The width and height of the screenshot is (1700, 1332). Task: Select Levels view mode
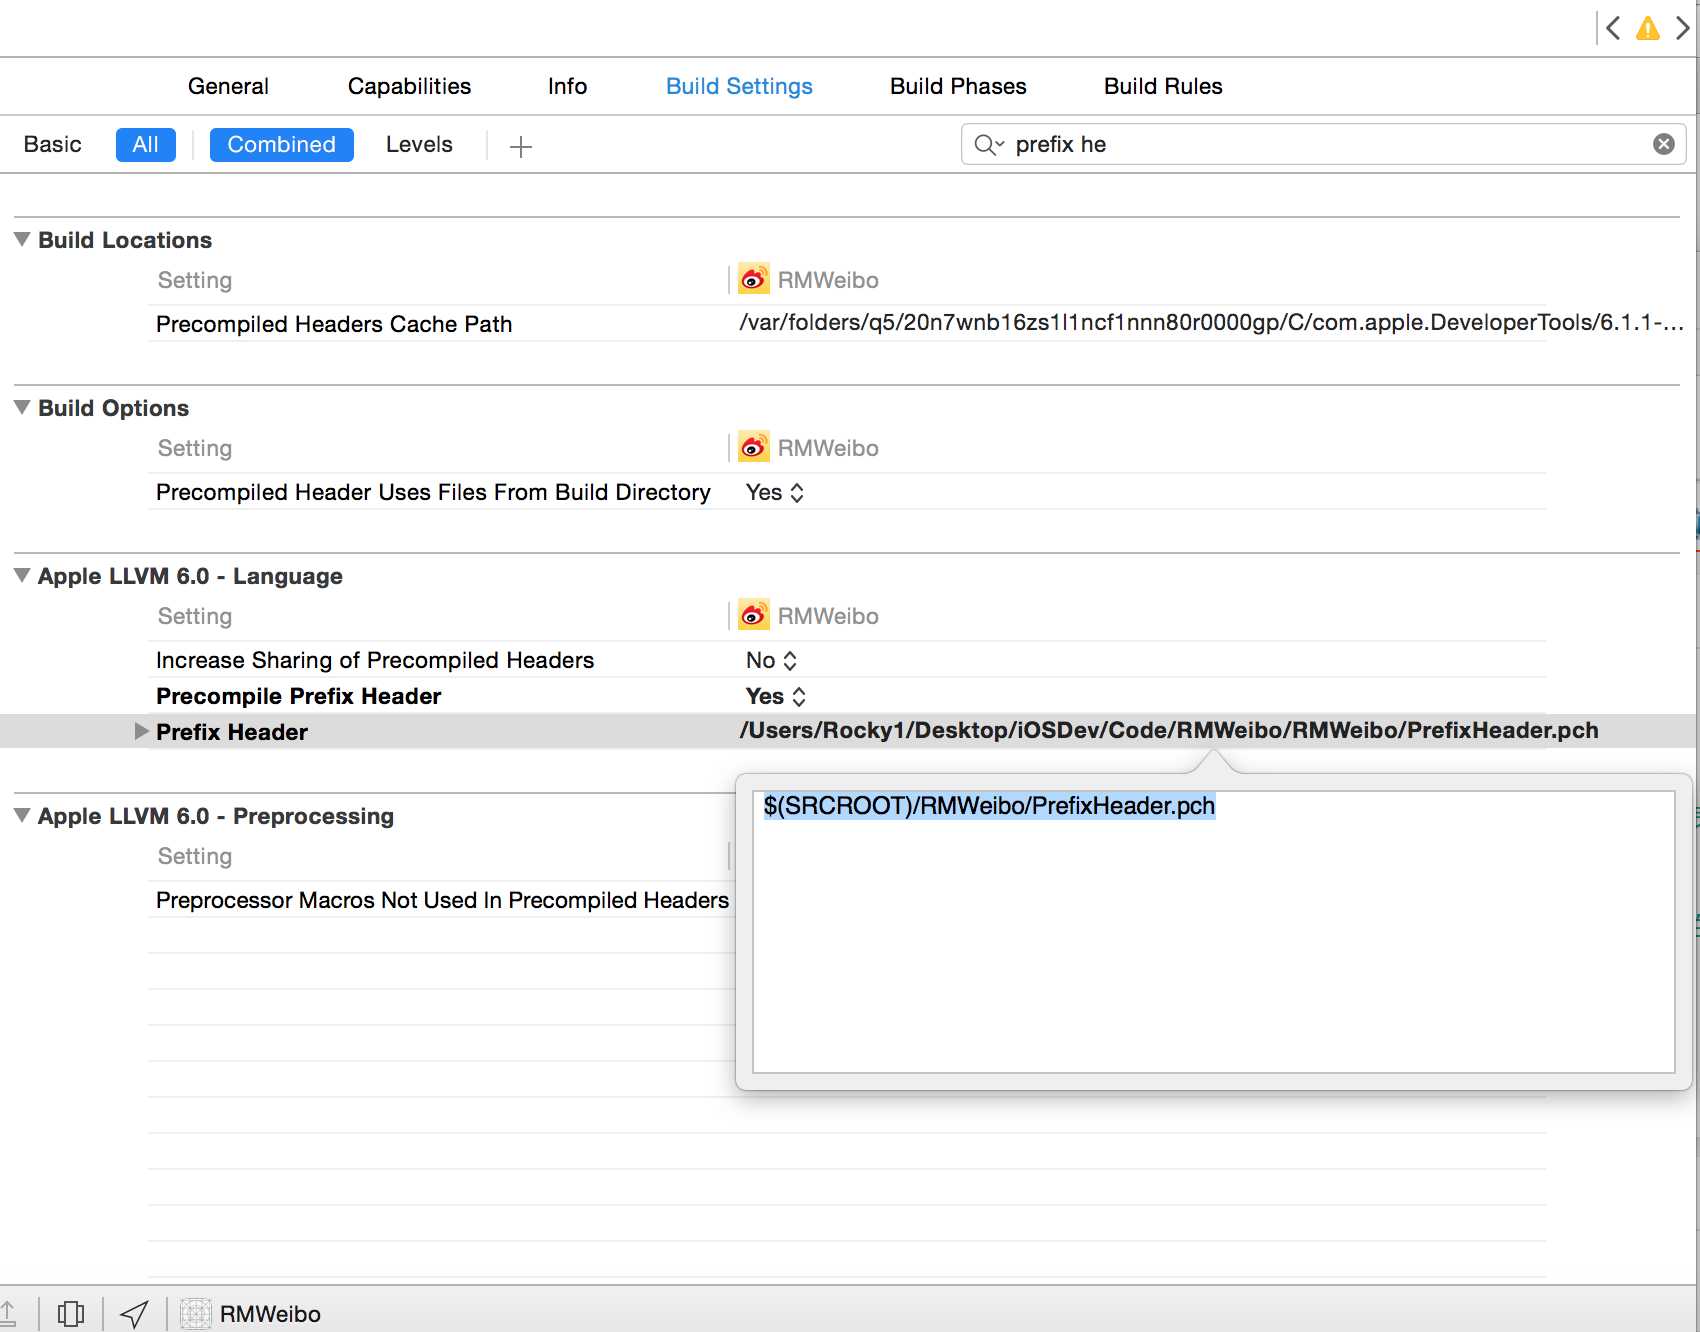[x=419, y=144]
